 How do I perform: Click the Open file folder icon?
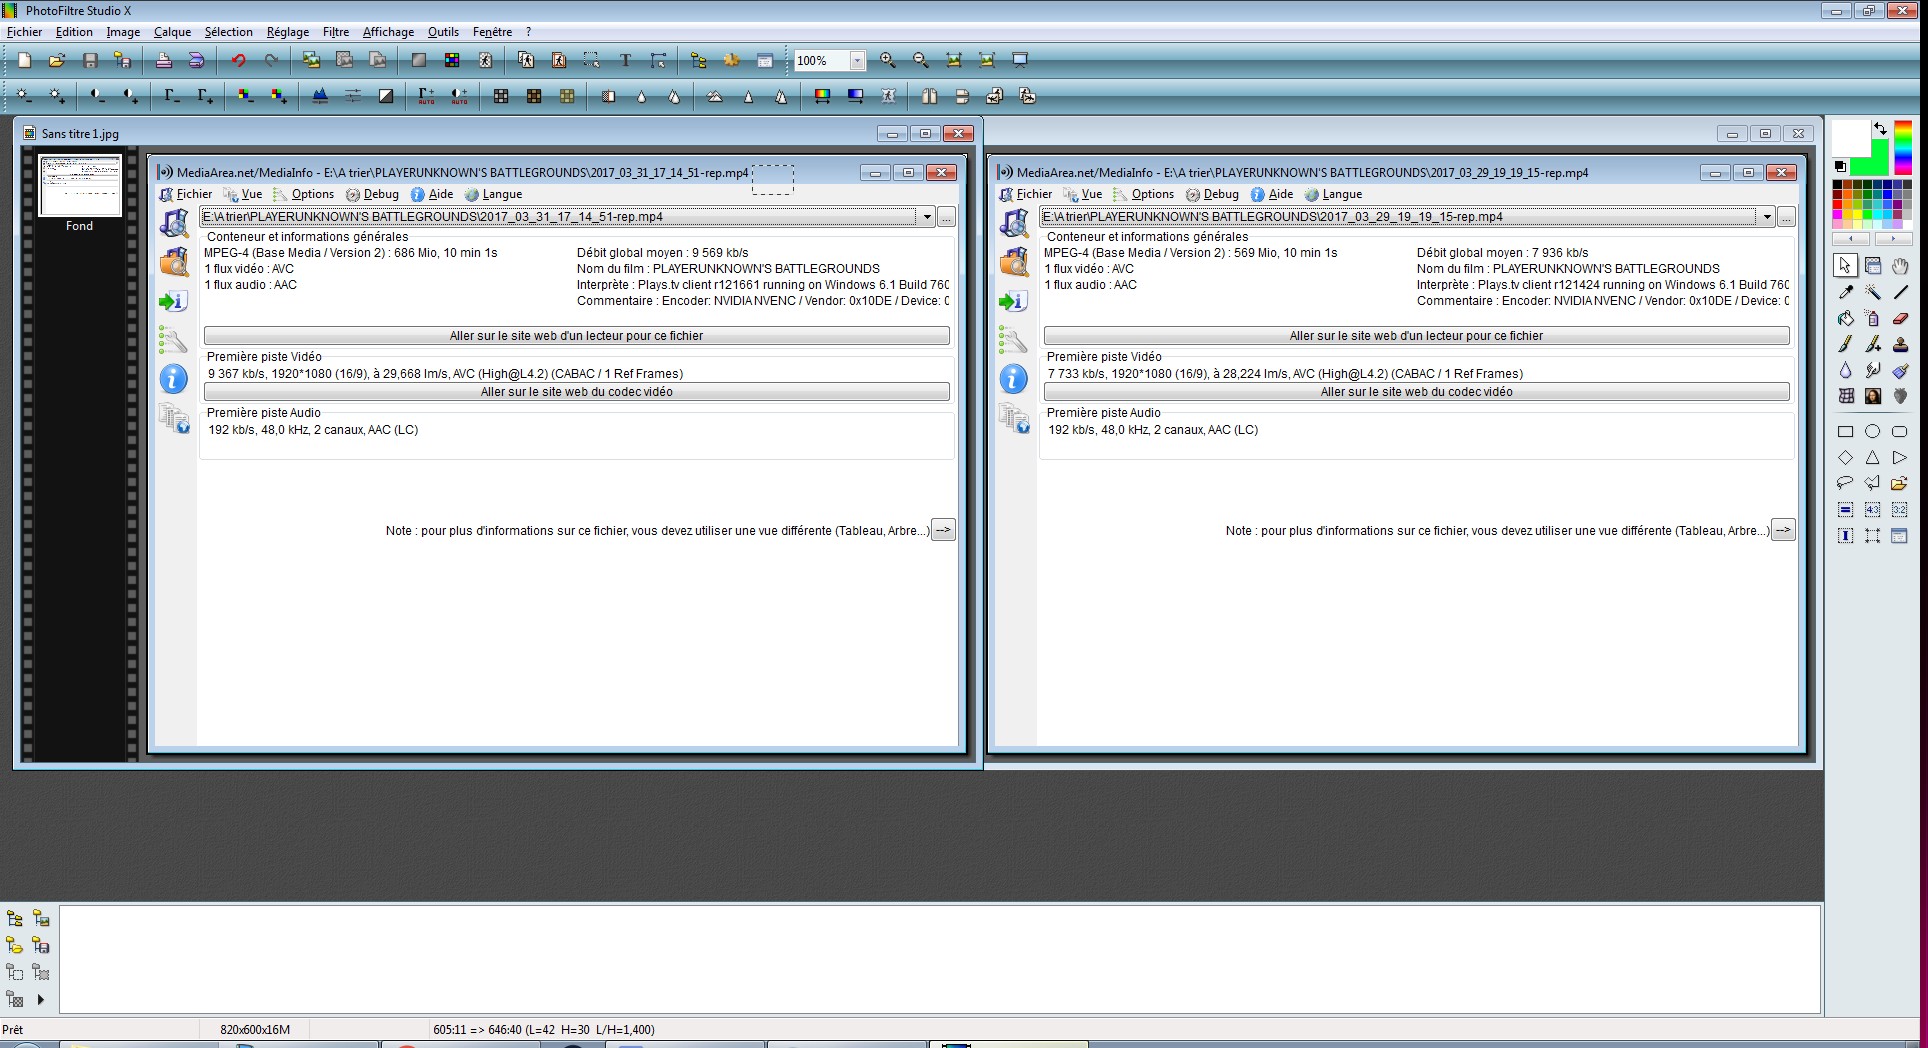tap(57, 60)
